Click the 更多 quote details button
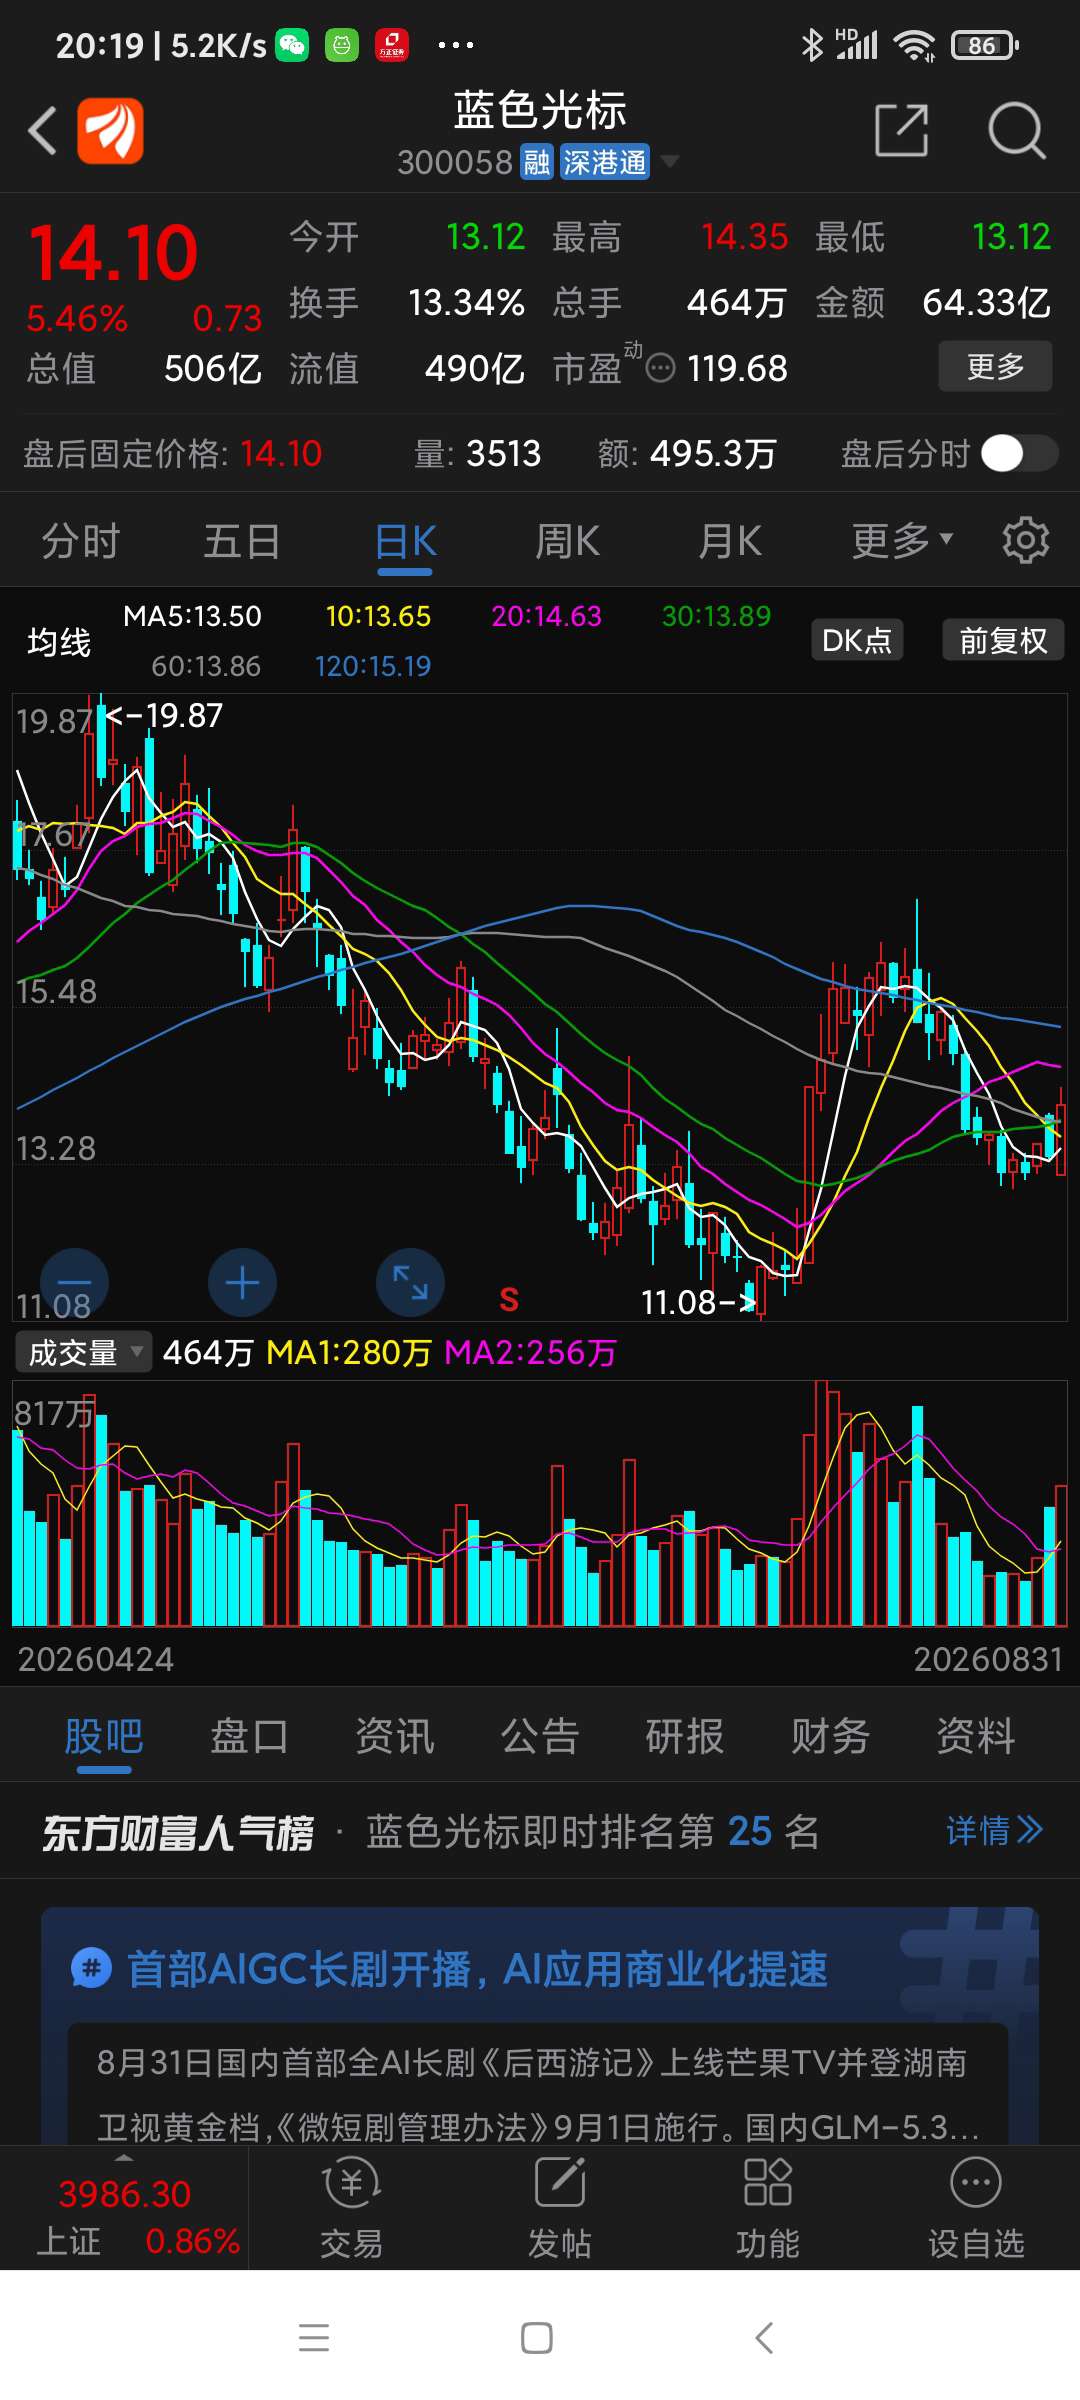Screen dimensions: 1080x2400 click(995, 366)
